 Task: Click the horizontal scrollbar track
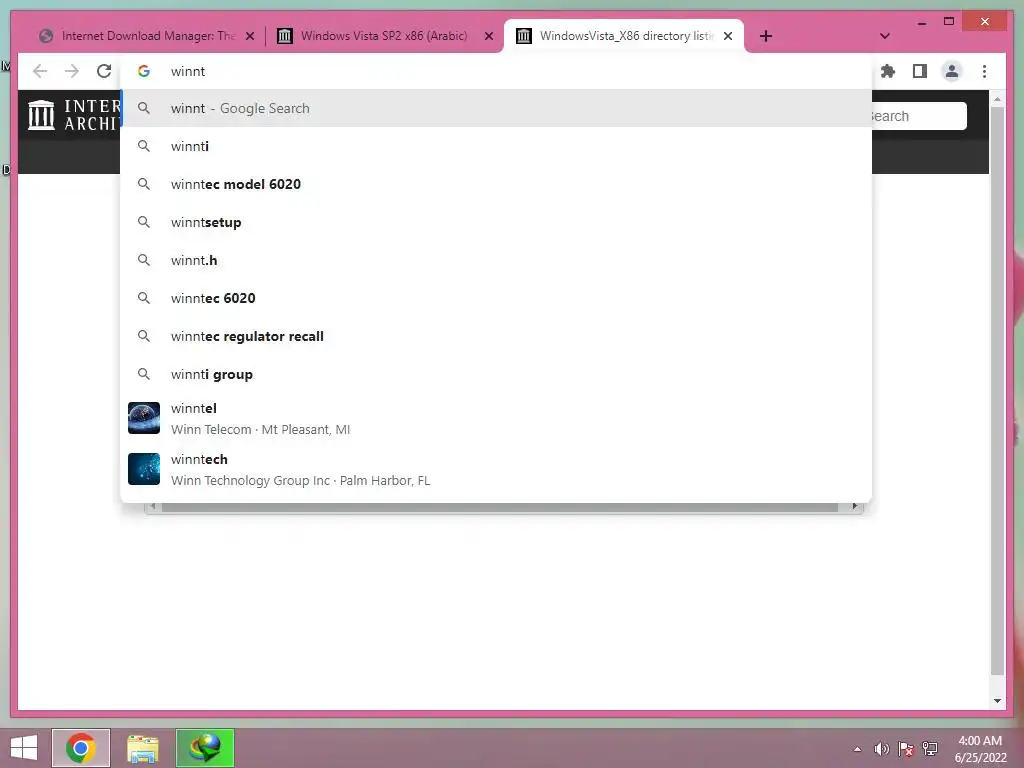coord(500,507)
